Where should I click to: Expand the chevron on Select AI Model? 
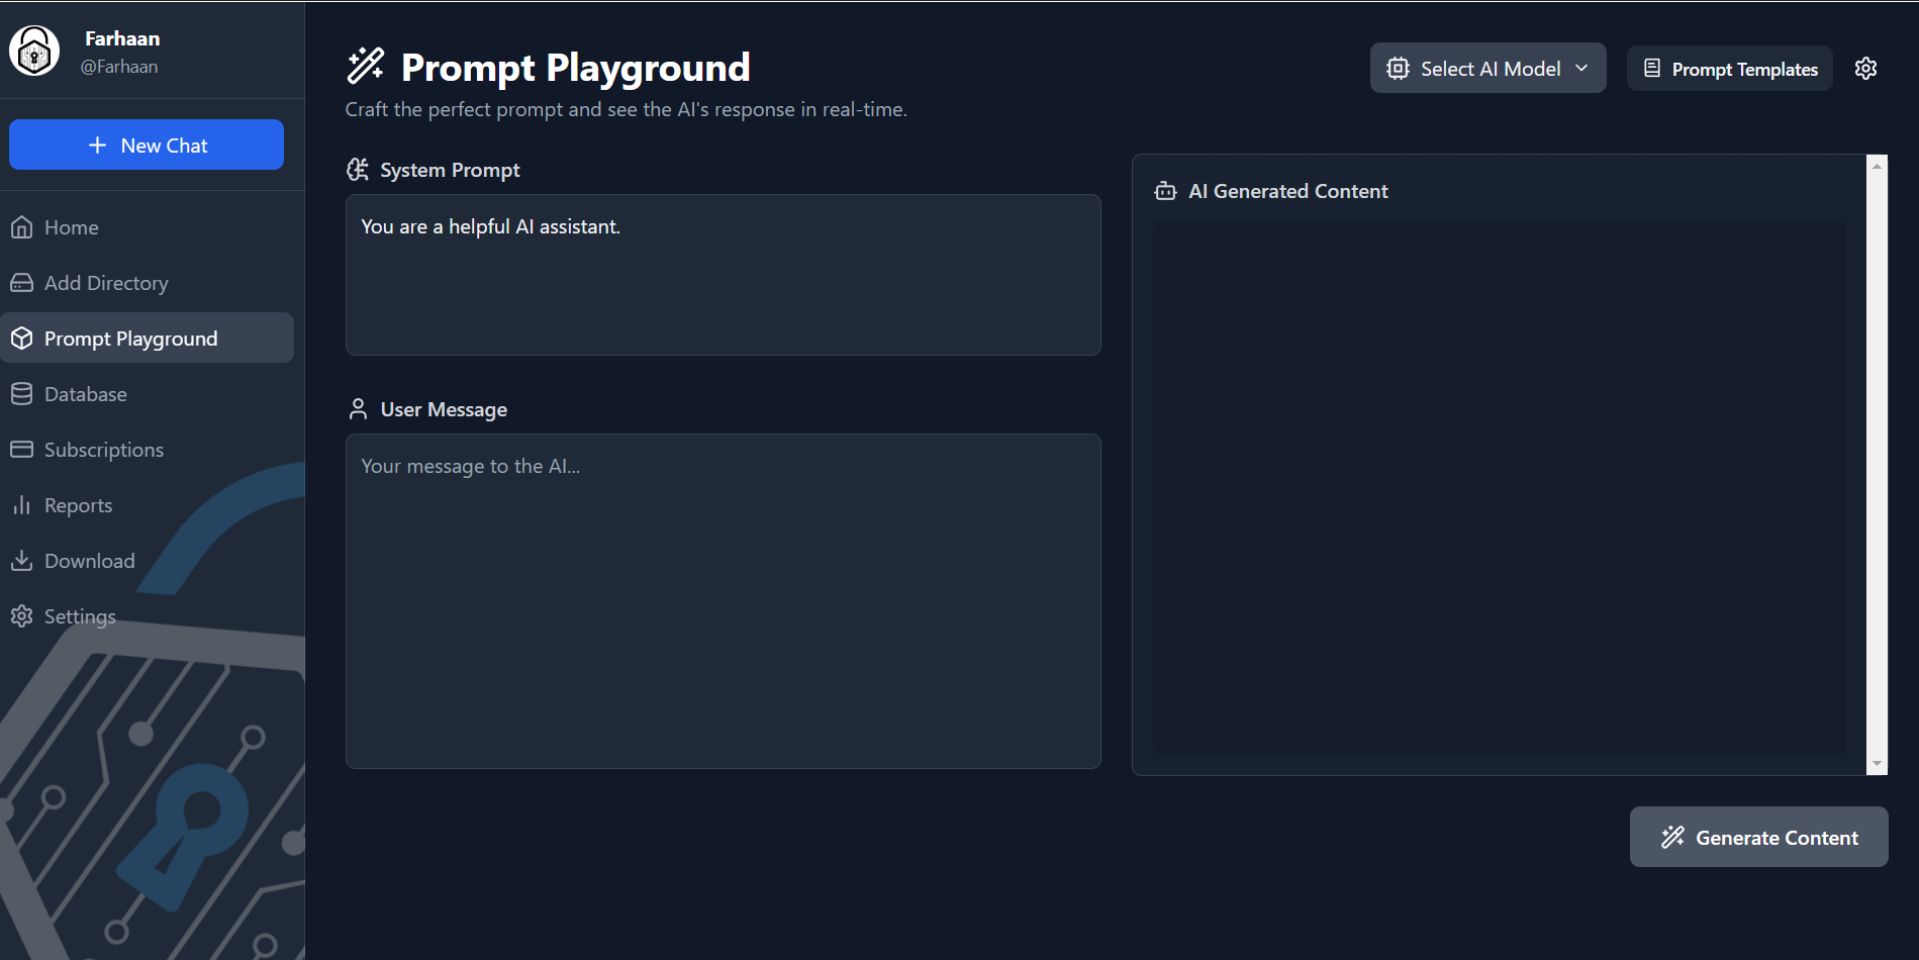click(1581, 68)
